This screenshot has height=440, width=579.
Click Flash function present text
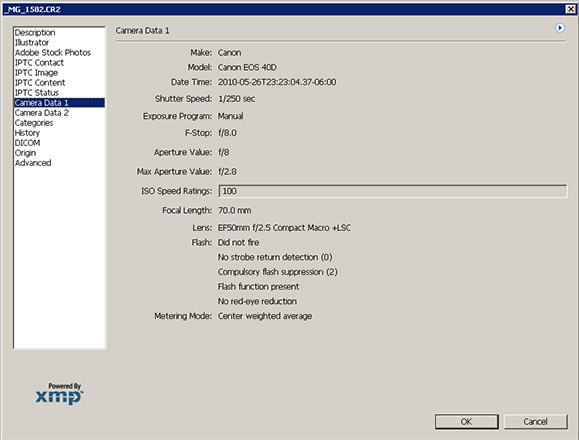click(258, 286)
